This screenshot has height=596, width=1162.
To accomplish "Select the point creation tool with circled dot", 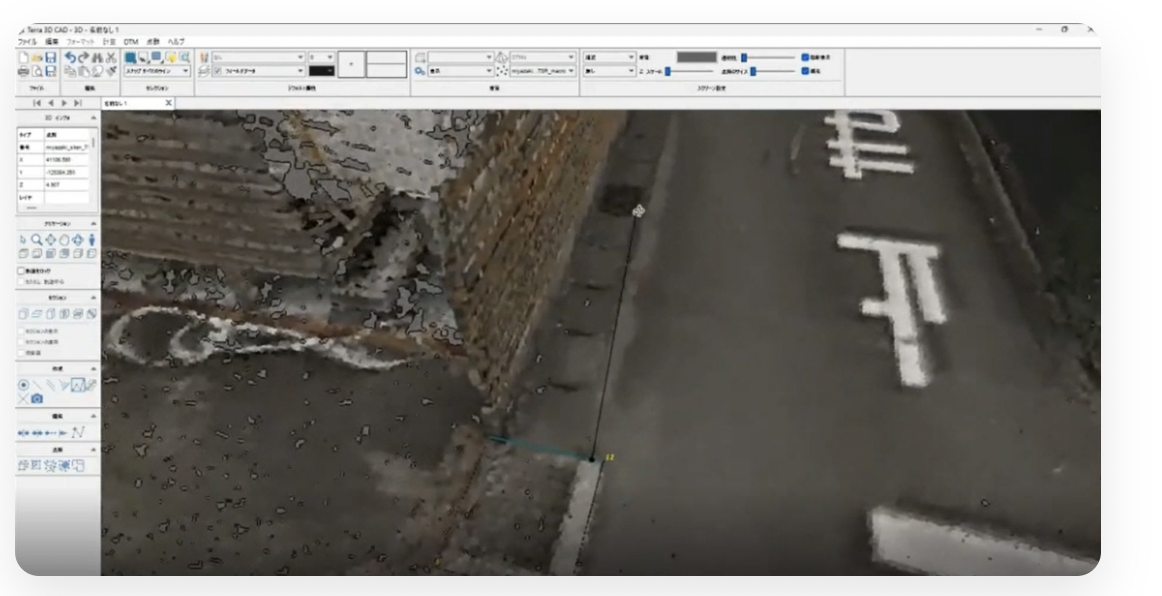I will tap(24, 385).
